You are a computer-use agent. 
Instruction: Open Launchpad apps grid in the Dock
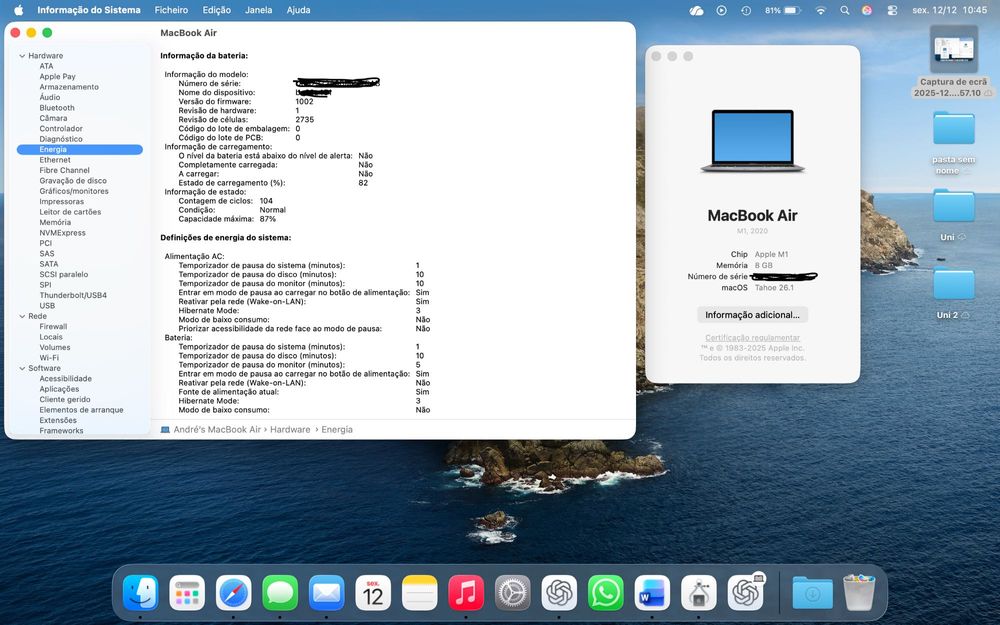pos(187,592)
